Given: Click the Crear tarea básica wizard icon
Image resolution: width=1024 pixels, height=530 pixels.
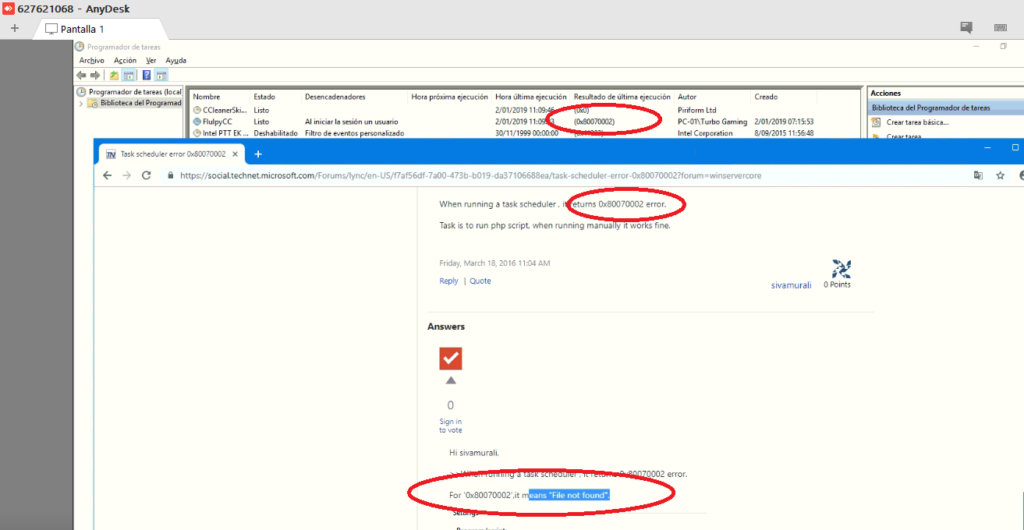Looking at the screenshot, I should [x=876, y=122].
